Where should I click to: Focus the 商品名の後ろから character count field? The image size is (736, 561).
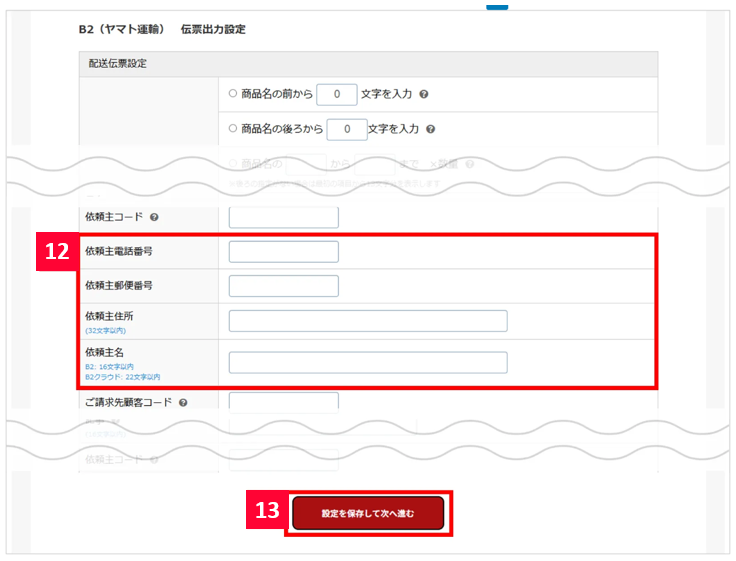point(347,129)
